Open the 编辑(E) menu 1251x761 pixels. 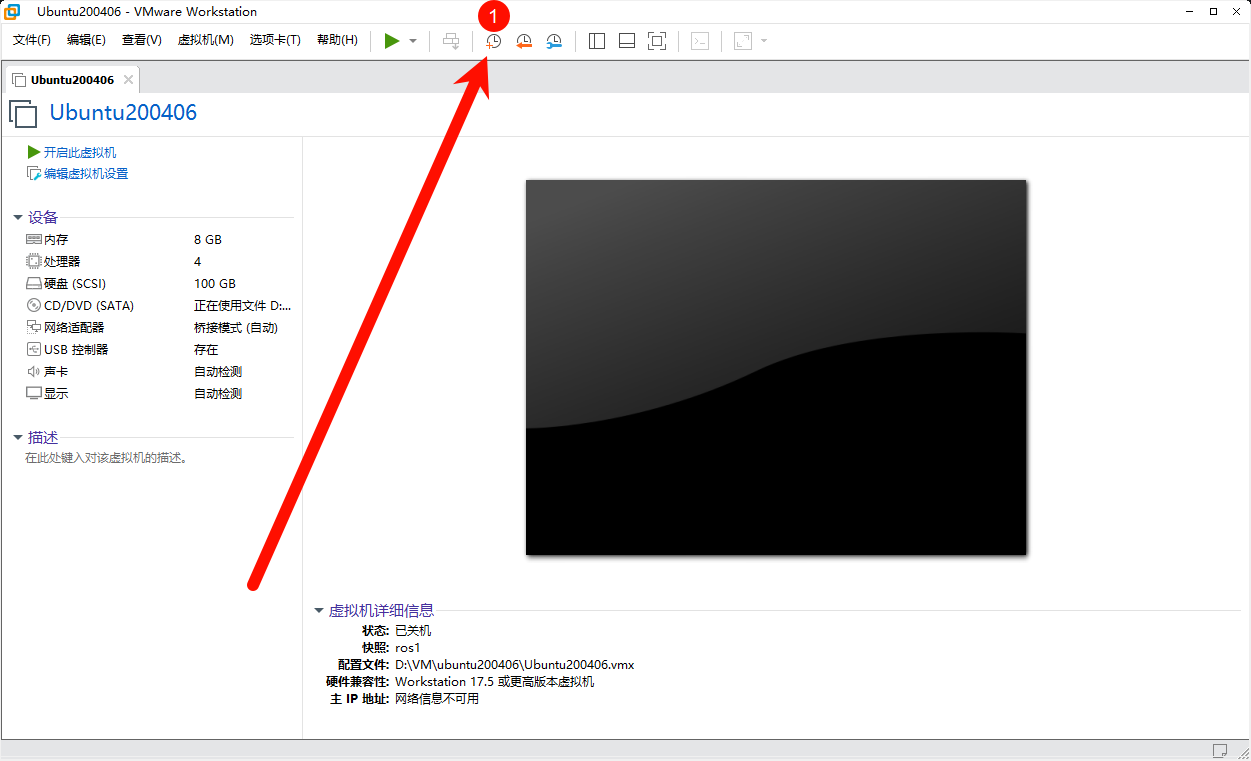(x=86, y=40)
